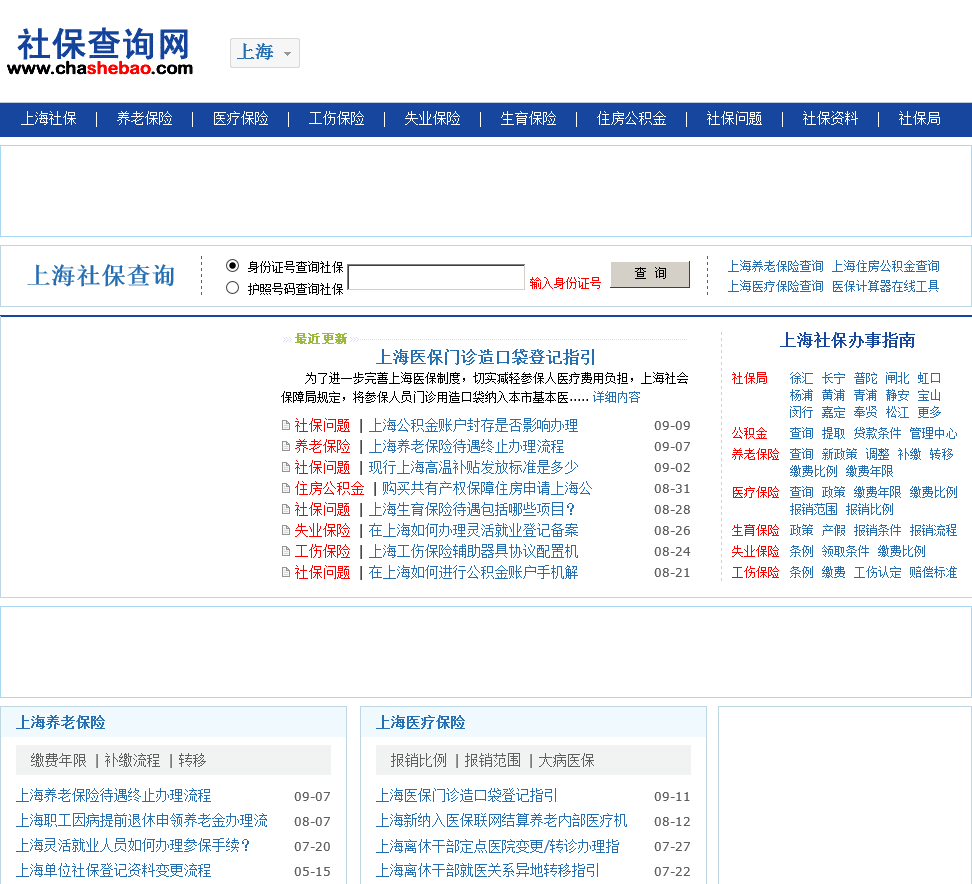Select 闸北 district link
This screenshot has width=972, height=884.
[x=897, y=378]
